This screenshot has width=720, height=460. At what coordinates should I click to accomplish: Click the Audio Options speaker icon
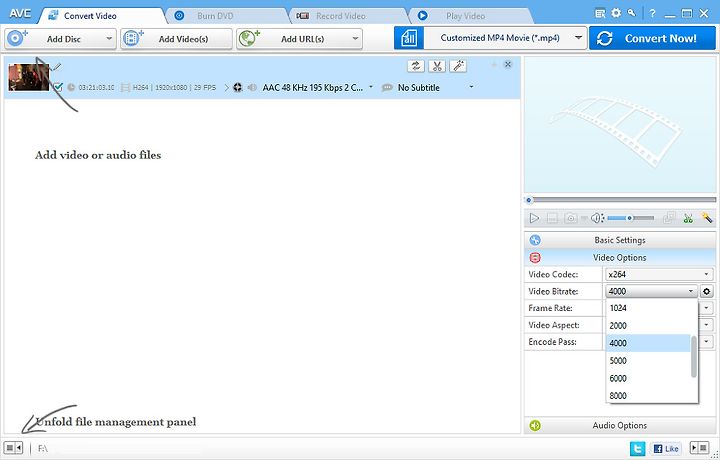coord(535,426)
